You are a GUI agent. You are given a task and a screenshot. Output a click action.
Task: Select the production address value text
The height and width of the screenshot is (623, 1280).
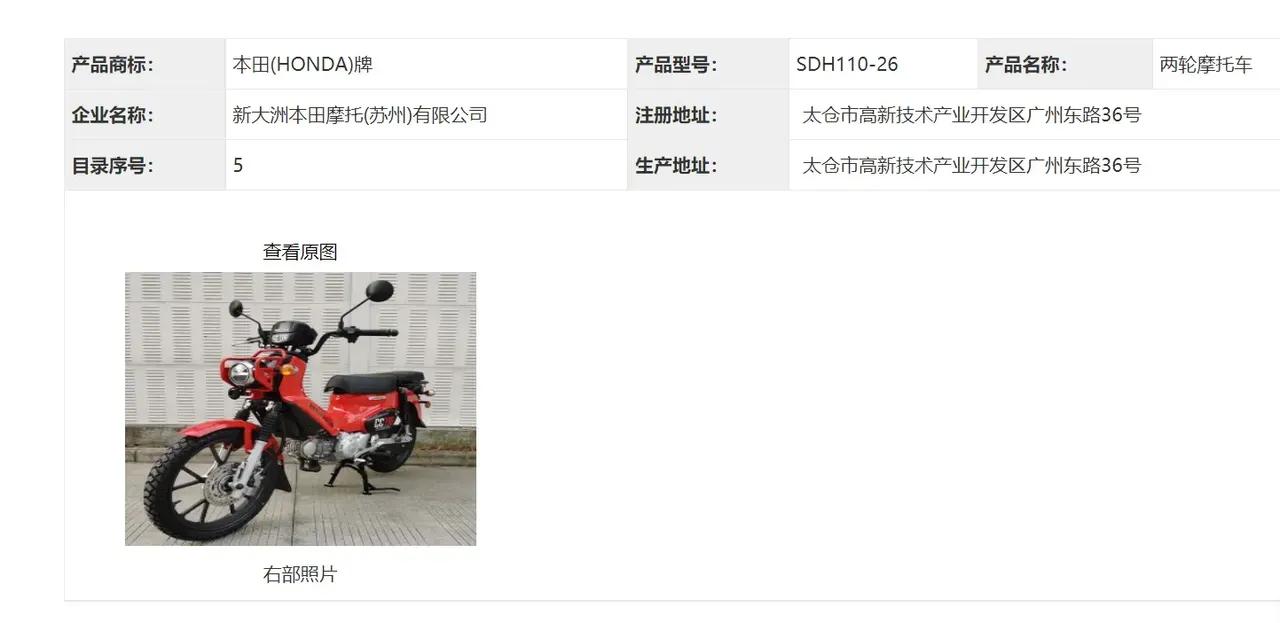pos(971,165)
